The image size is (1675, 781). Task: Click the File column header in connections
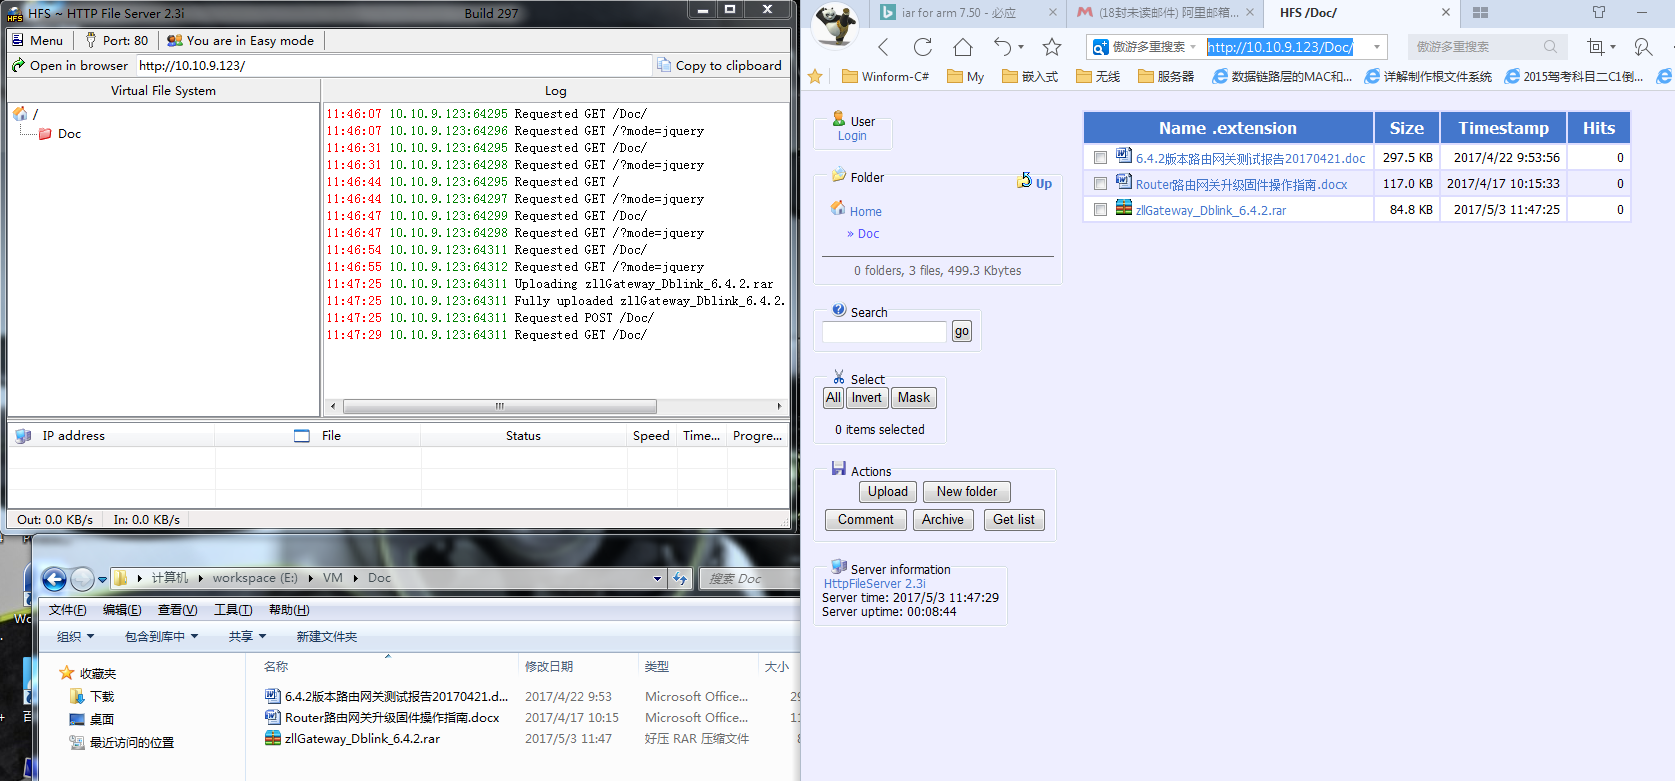318,436
